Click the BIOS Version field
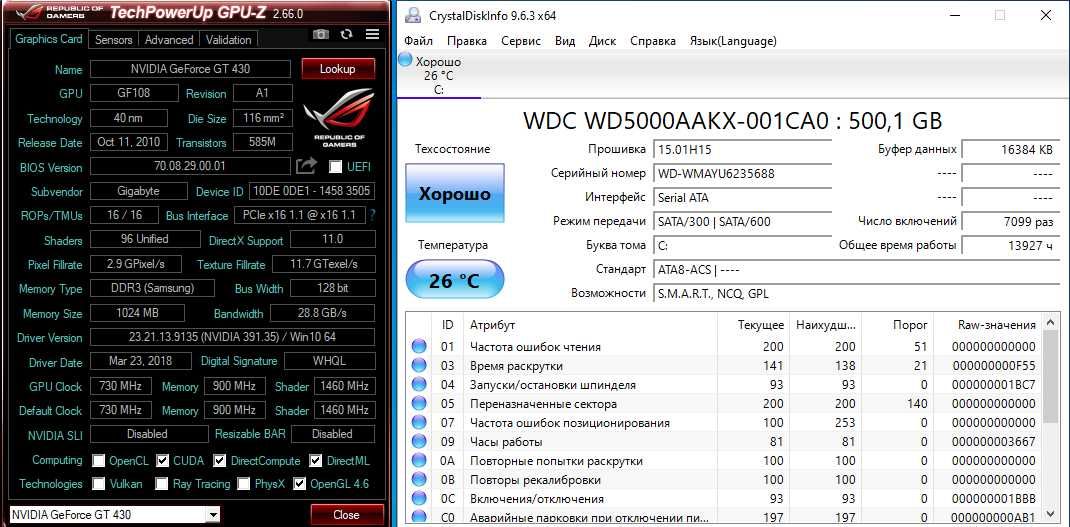Viewport: 1070px width, 527px height. click(190, 166)
